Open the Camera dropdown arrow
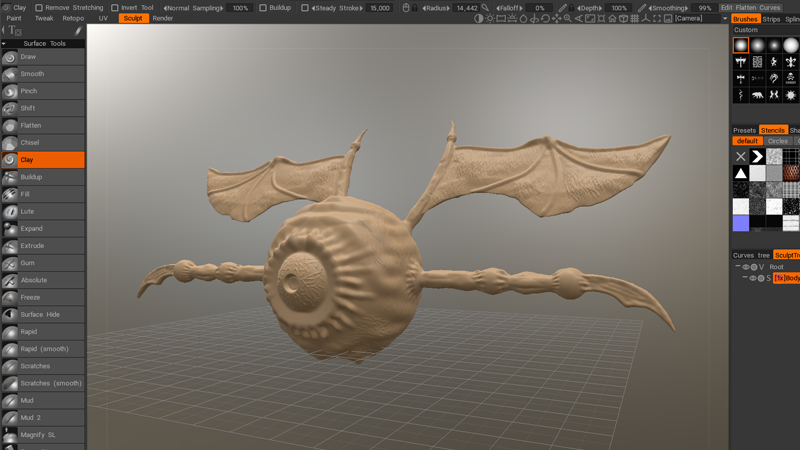 point(725,18)
